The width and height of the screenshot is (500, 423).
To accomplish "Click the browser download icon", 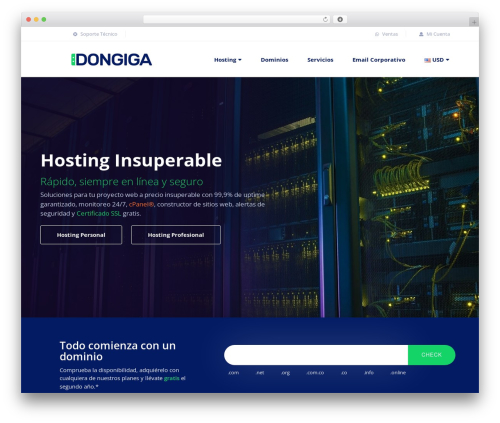I will tap(340, 19).
